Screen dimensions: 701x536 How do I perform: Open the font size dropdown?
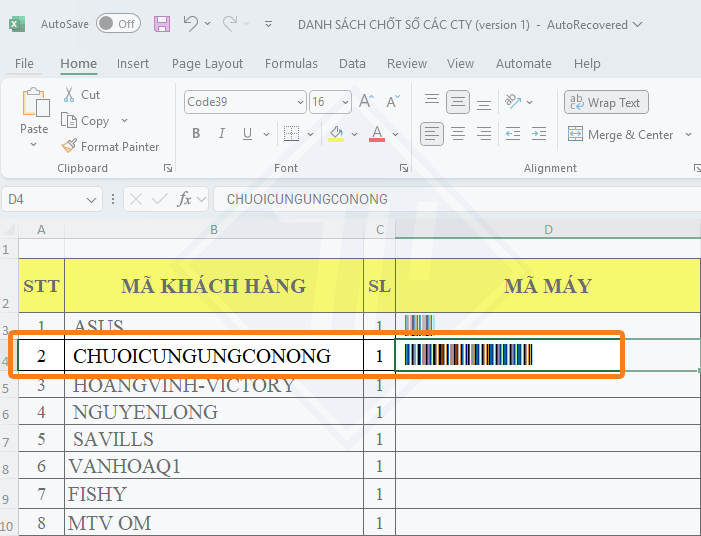345,102
